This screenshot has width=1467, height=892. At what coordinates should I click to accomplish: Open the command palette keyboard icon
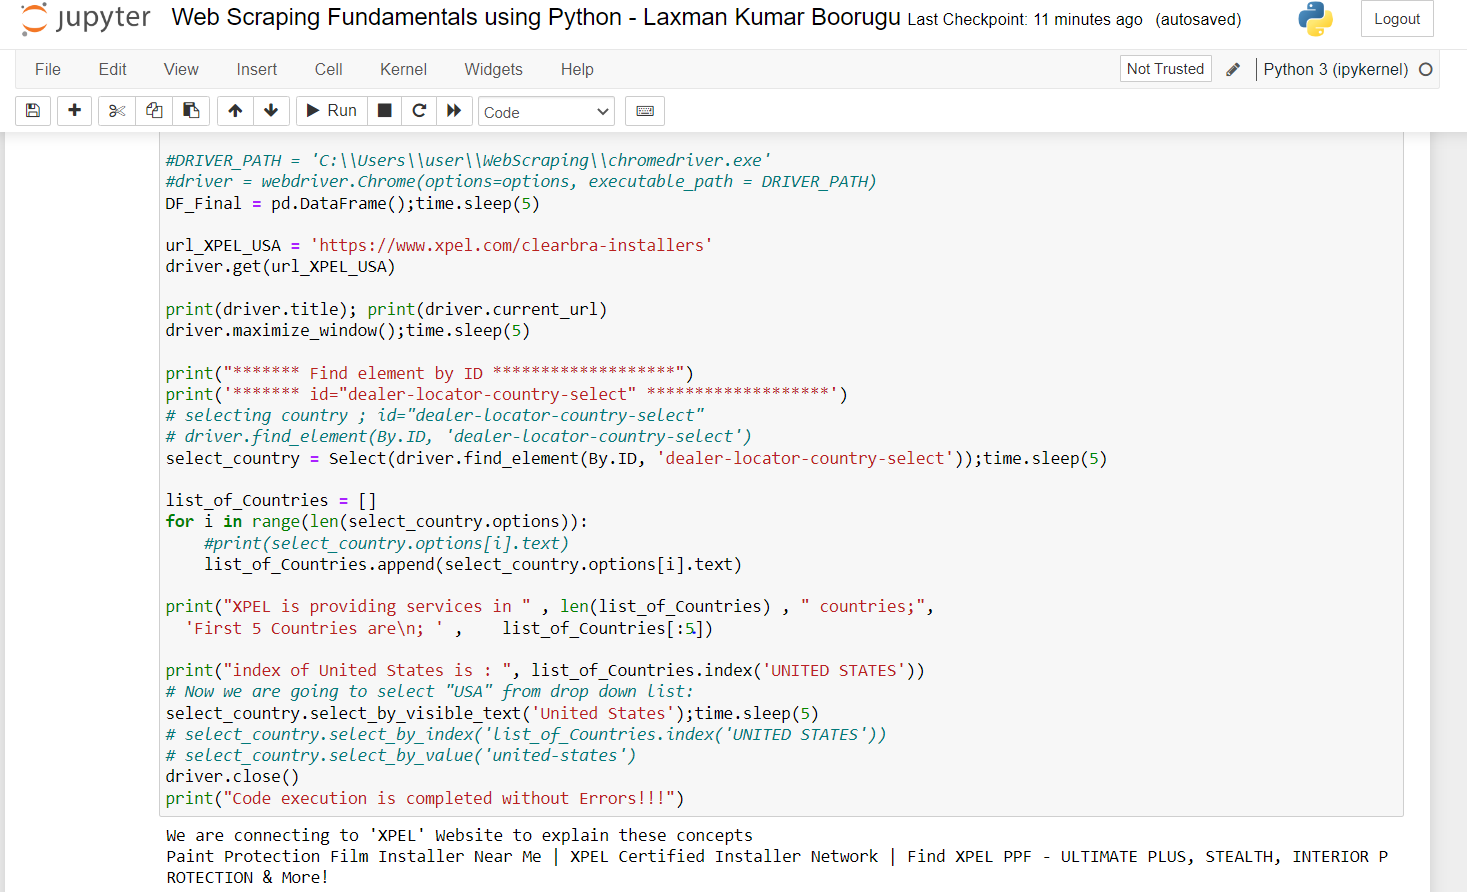tap(645, 111)
